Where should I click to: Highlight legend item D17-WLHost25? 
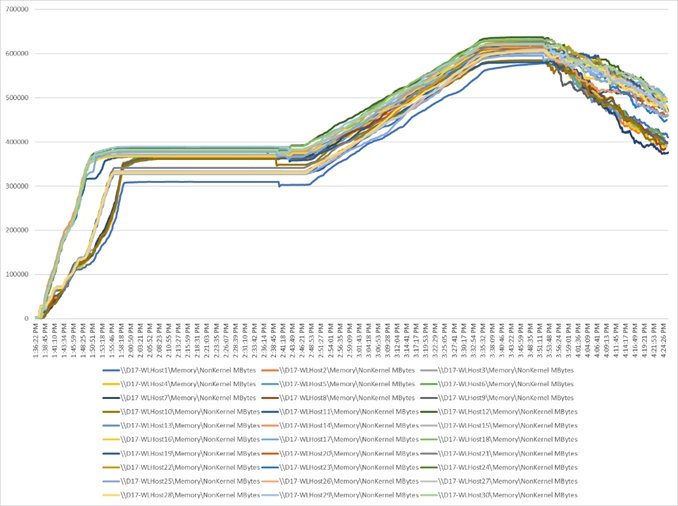coord(181,481)
